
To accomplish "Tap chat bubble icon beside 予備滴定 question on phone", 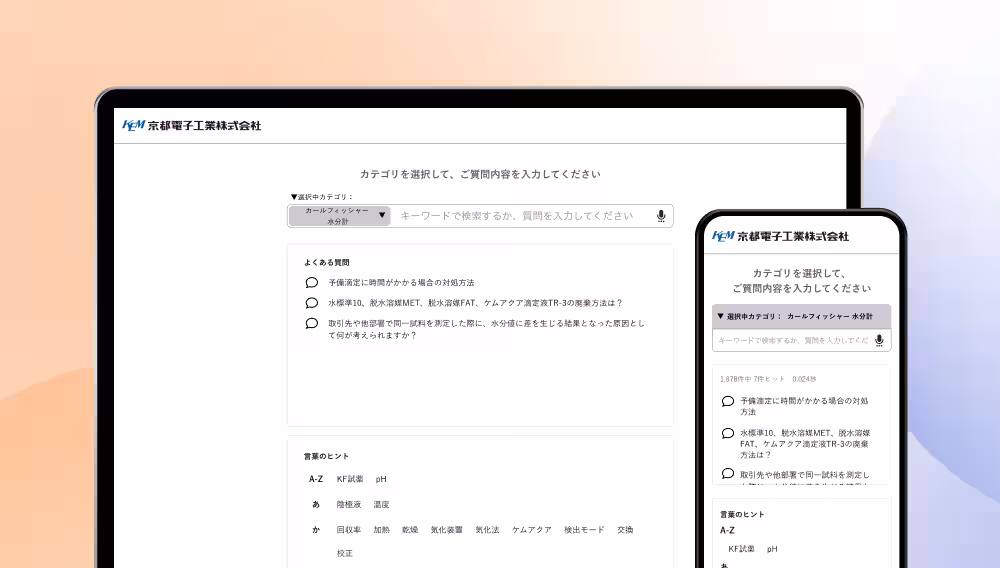I will tap(728, 401).
